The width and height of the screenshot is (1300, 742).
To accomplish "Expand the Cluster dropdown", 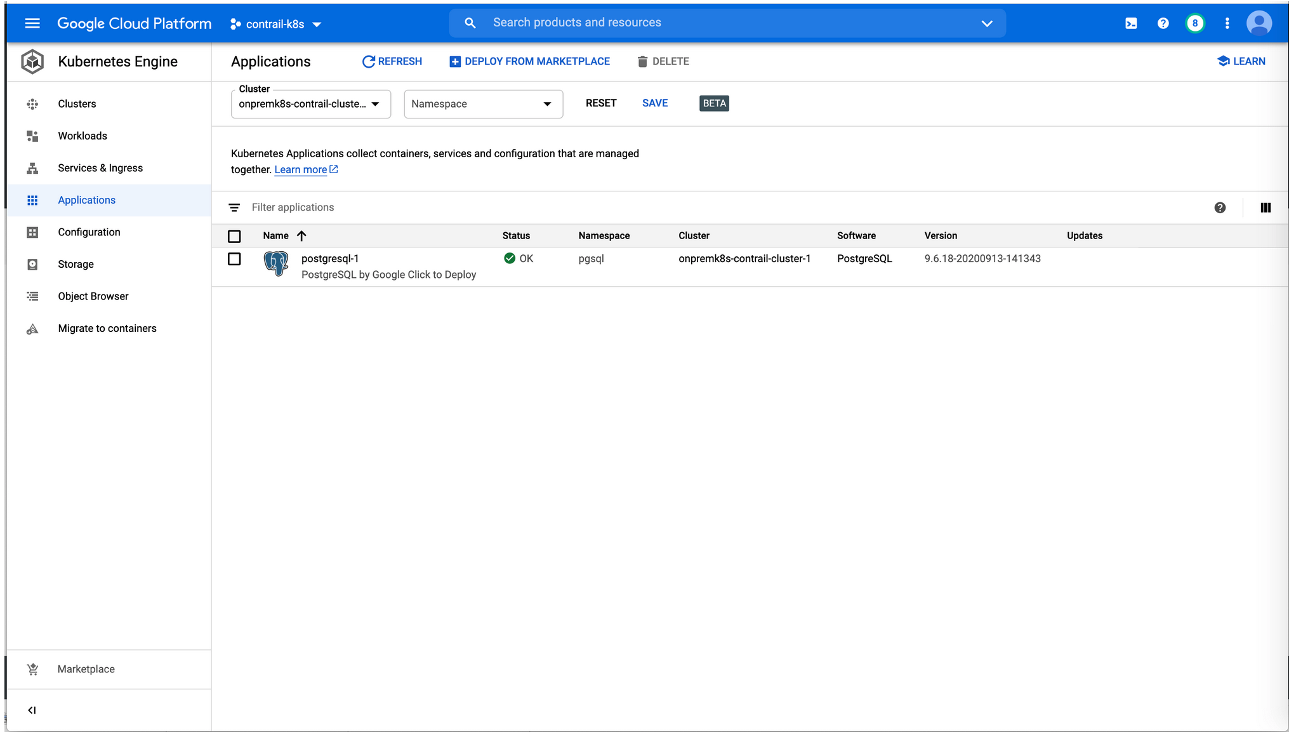I will 311,104.
